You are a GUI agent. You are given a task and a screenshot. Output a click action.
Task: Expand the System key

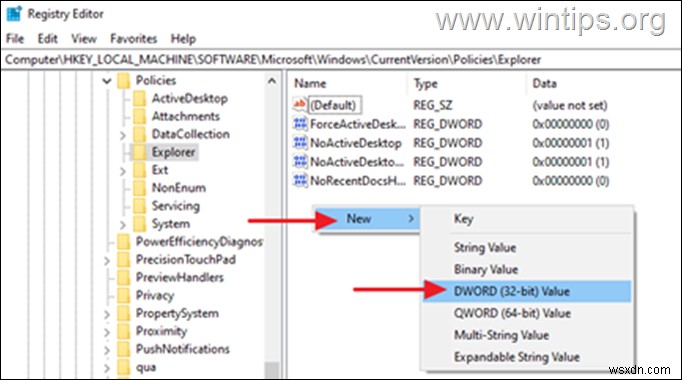[123, 225]
